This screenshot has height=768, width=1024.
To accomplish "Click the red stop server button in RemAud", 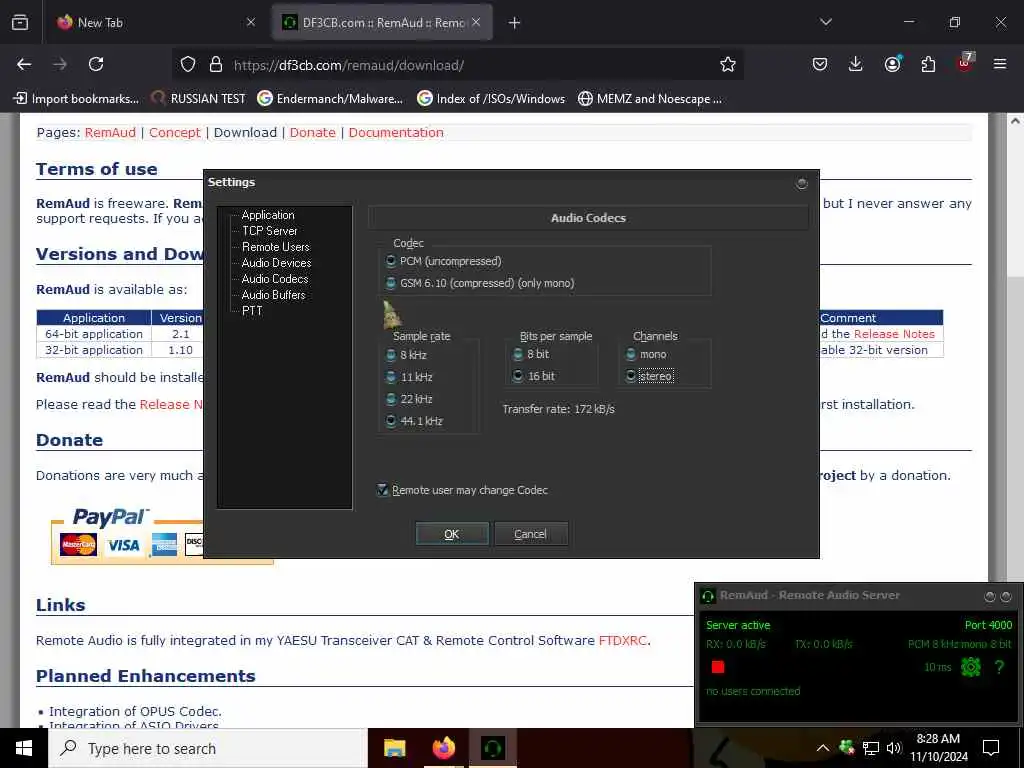I will 718,667.
